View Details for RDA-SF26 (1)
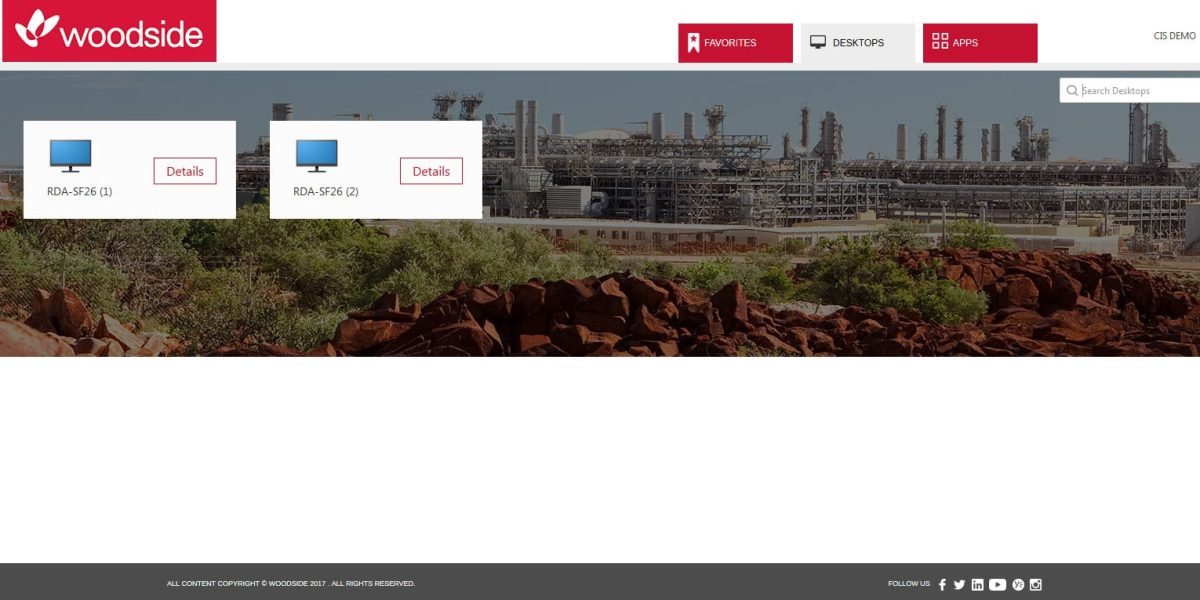 [x=184, y=170]
